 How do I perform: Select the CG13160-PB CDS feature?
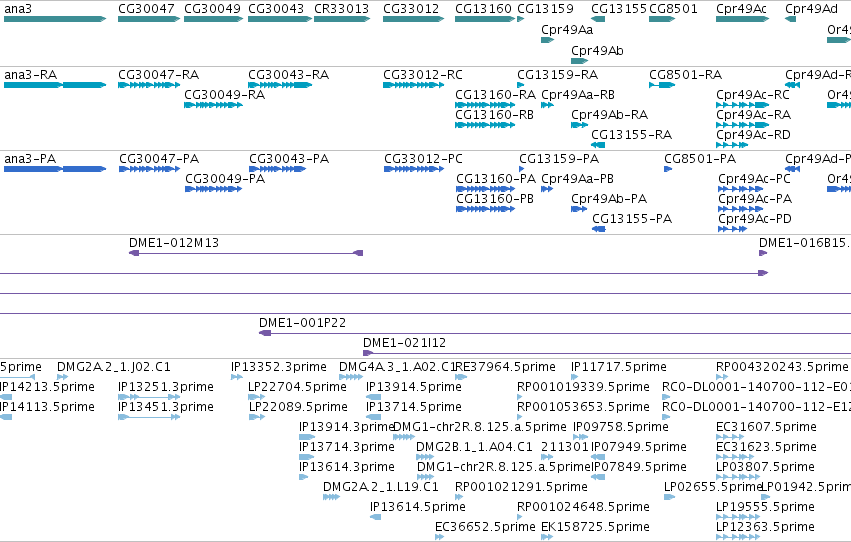point(485,209)
